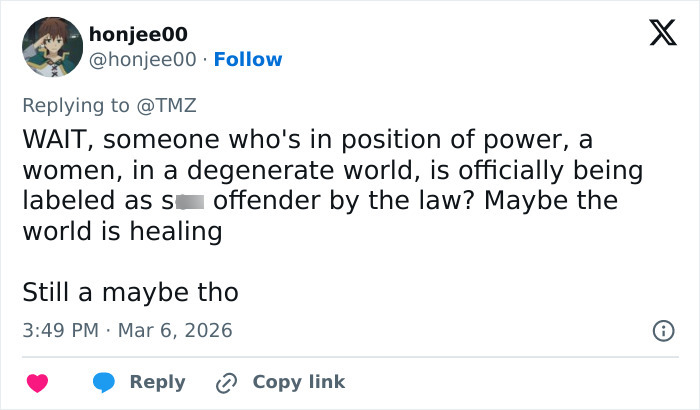Click the 3:49 PM time stamp

61,330
